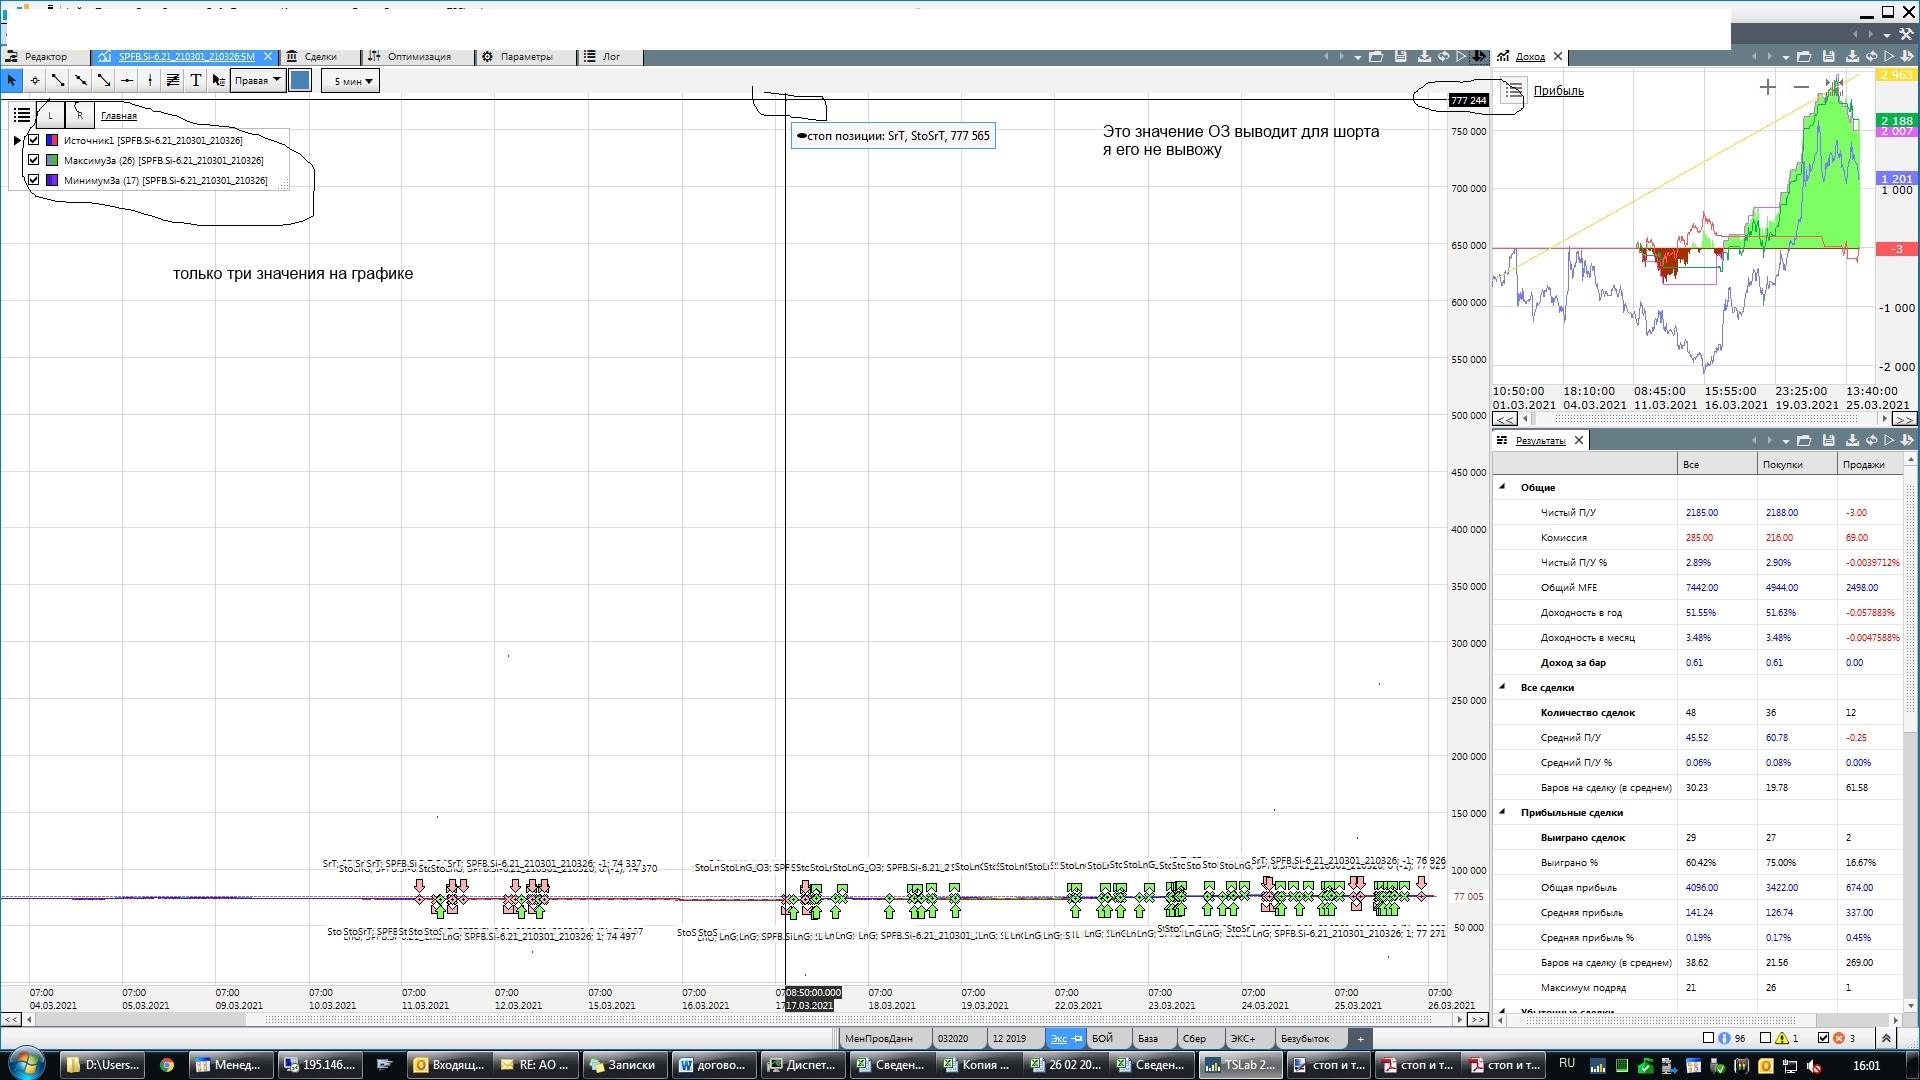Uncheck Максимум3а (26) series checkbox

point(34,160)
